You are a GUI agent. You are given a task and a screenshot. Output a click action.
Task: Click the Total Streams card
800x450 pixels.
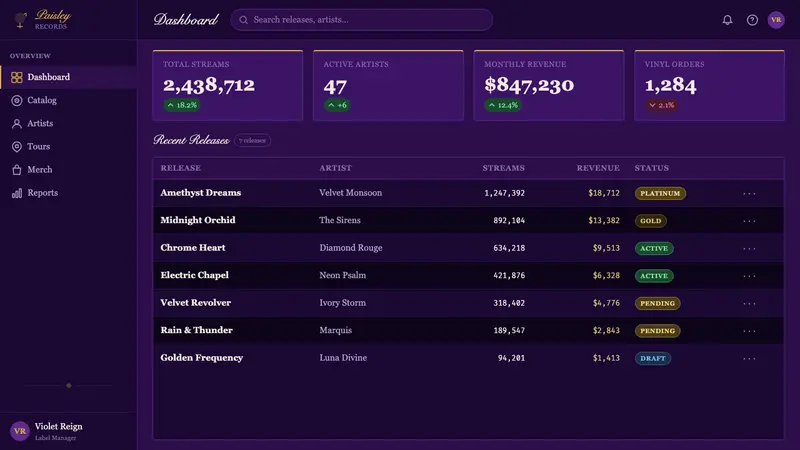(x=228, y=85)
